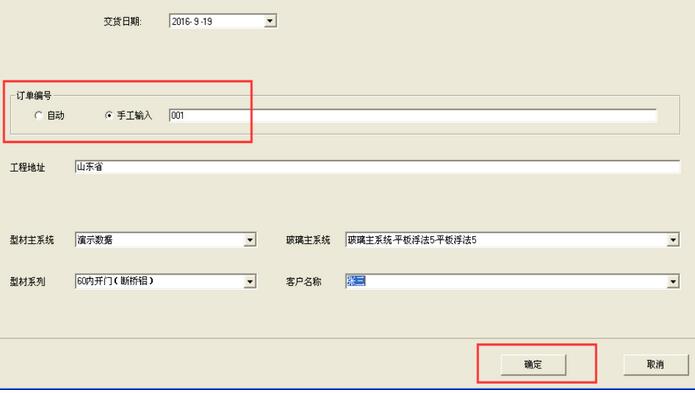Click the 客户名称 label
Viewport: 695px width, 393px height.
pyautogui.click(x=304, y=281)
